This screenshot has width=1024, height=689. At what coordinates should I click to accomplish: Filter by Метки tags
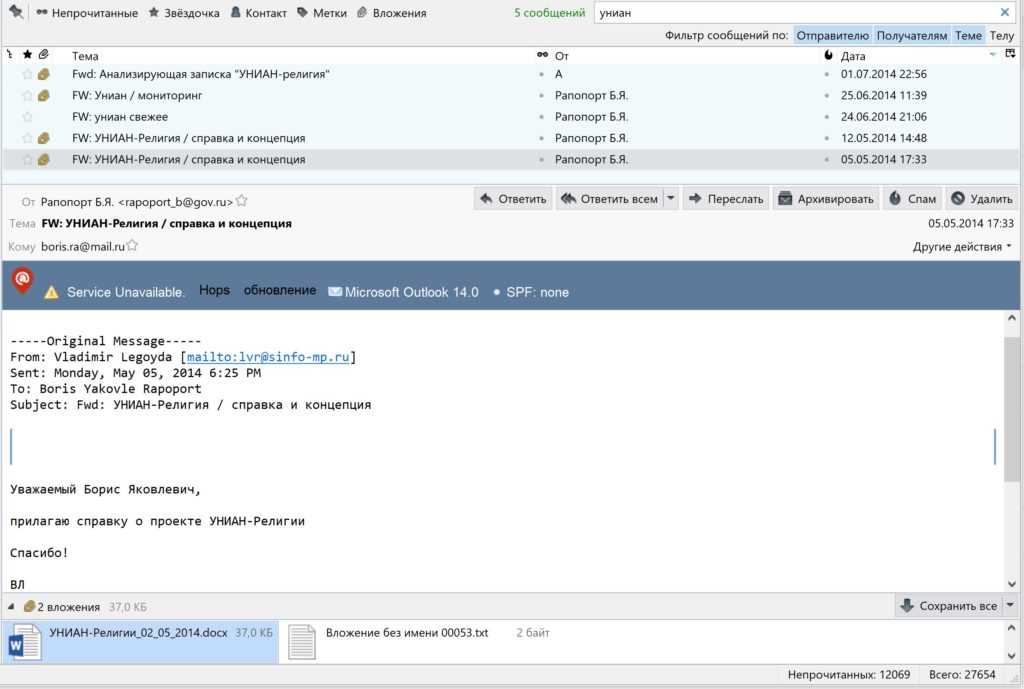[x=322, y=13]
